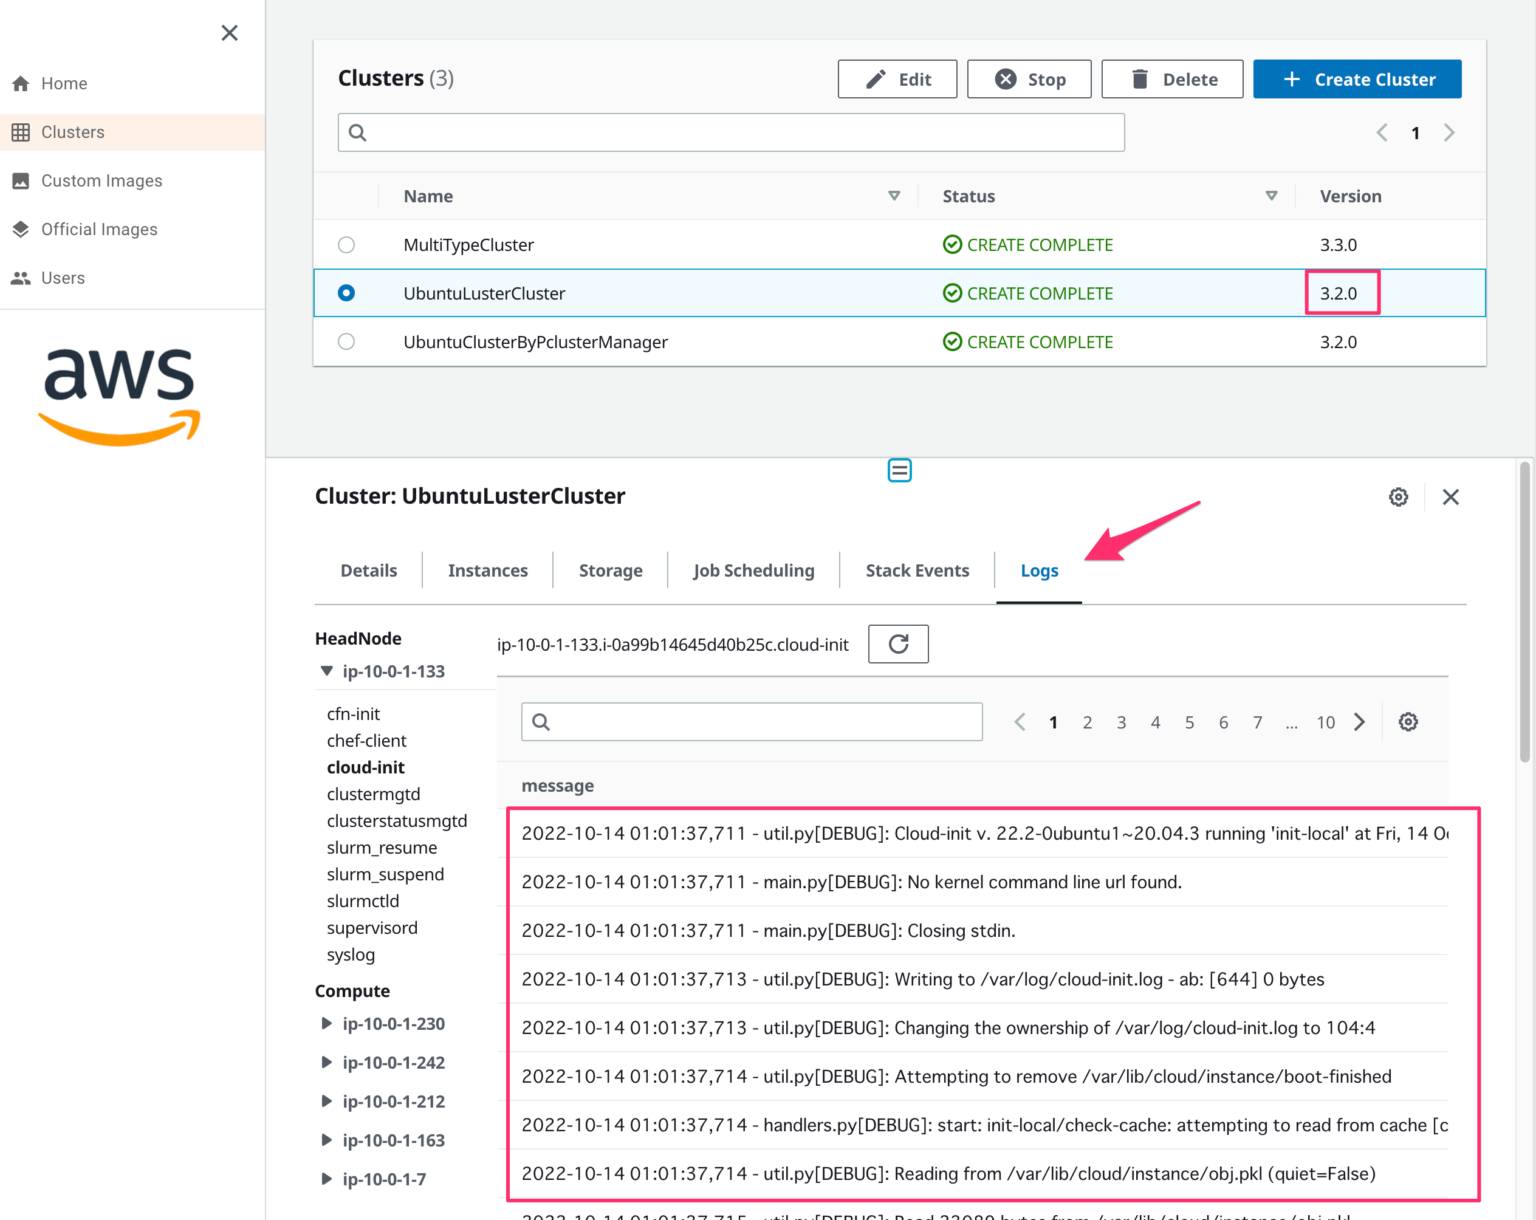The image size is (1536, 1220).
Task: Open the log table settings gear
Action: tap(1408, 721)
